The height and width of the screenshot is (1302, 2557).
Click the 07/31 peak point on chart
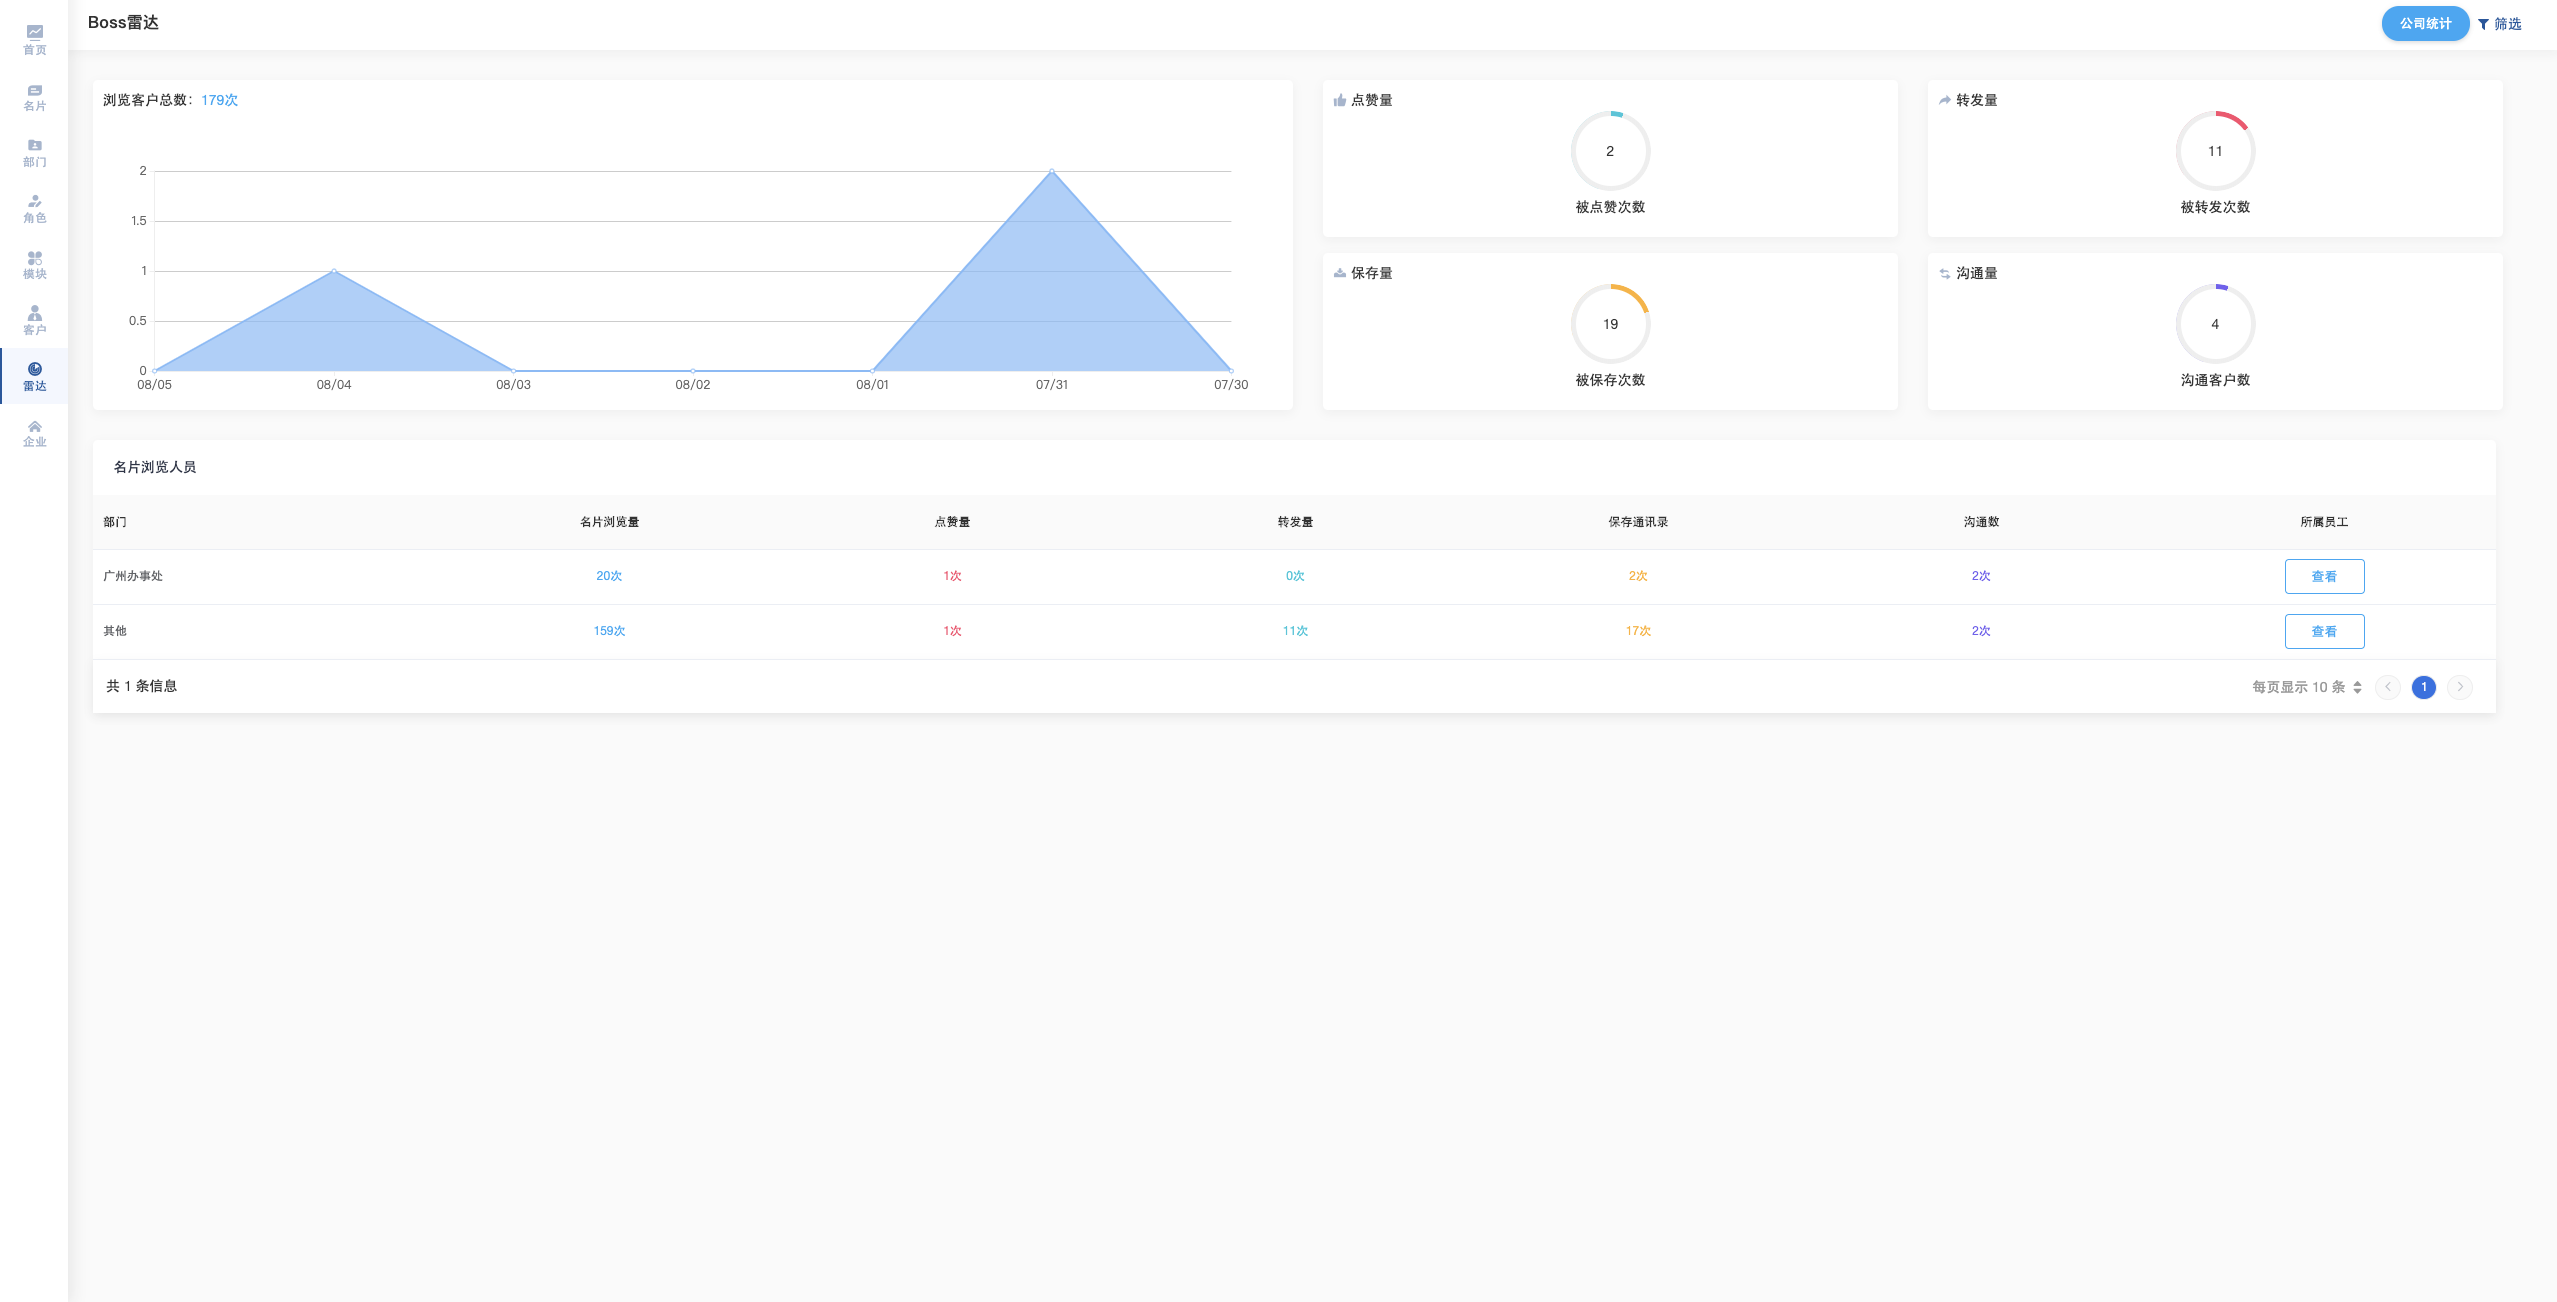1052,171
